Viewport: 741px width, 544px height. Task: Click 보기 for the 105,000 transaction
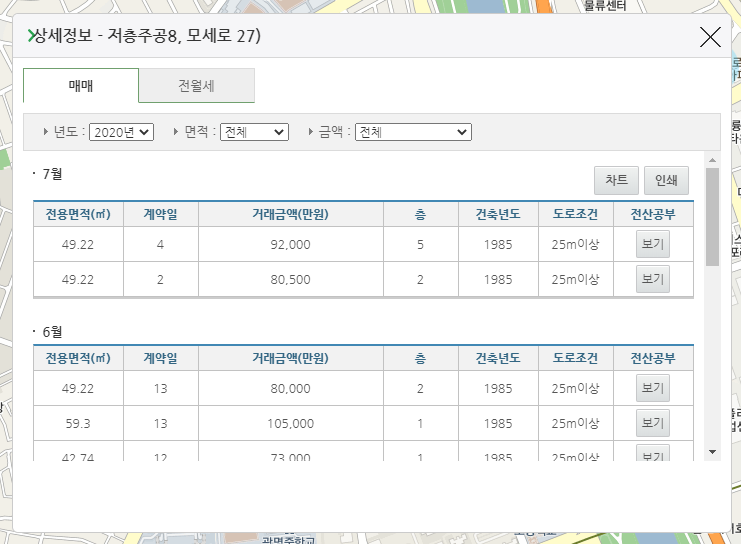point(653,423)
